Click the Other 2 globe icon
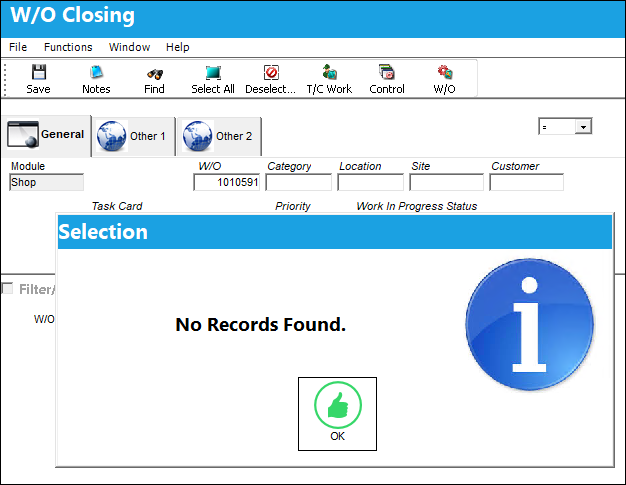Image resolution: width=626 pixels, height=485 pixels. click(198, 136)
